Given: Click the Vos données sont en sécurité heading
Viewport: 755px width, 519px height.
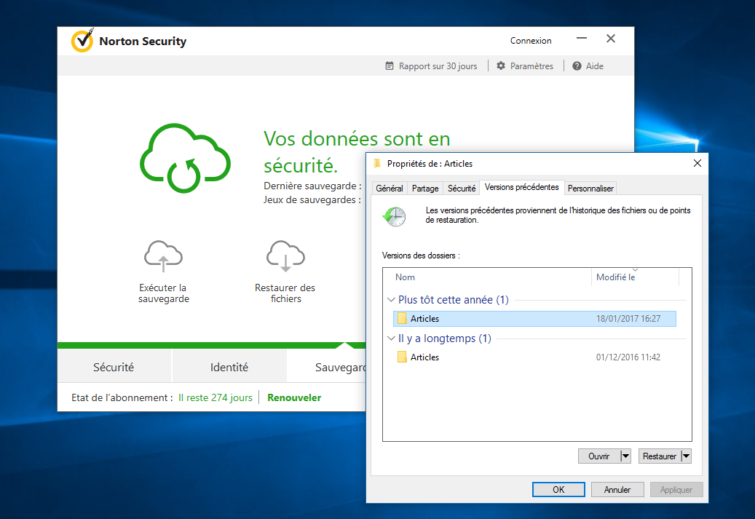Looking at the screenshot, I should coord(357,152).
